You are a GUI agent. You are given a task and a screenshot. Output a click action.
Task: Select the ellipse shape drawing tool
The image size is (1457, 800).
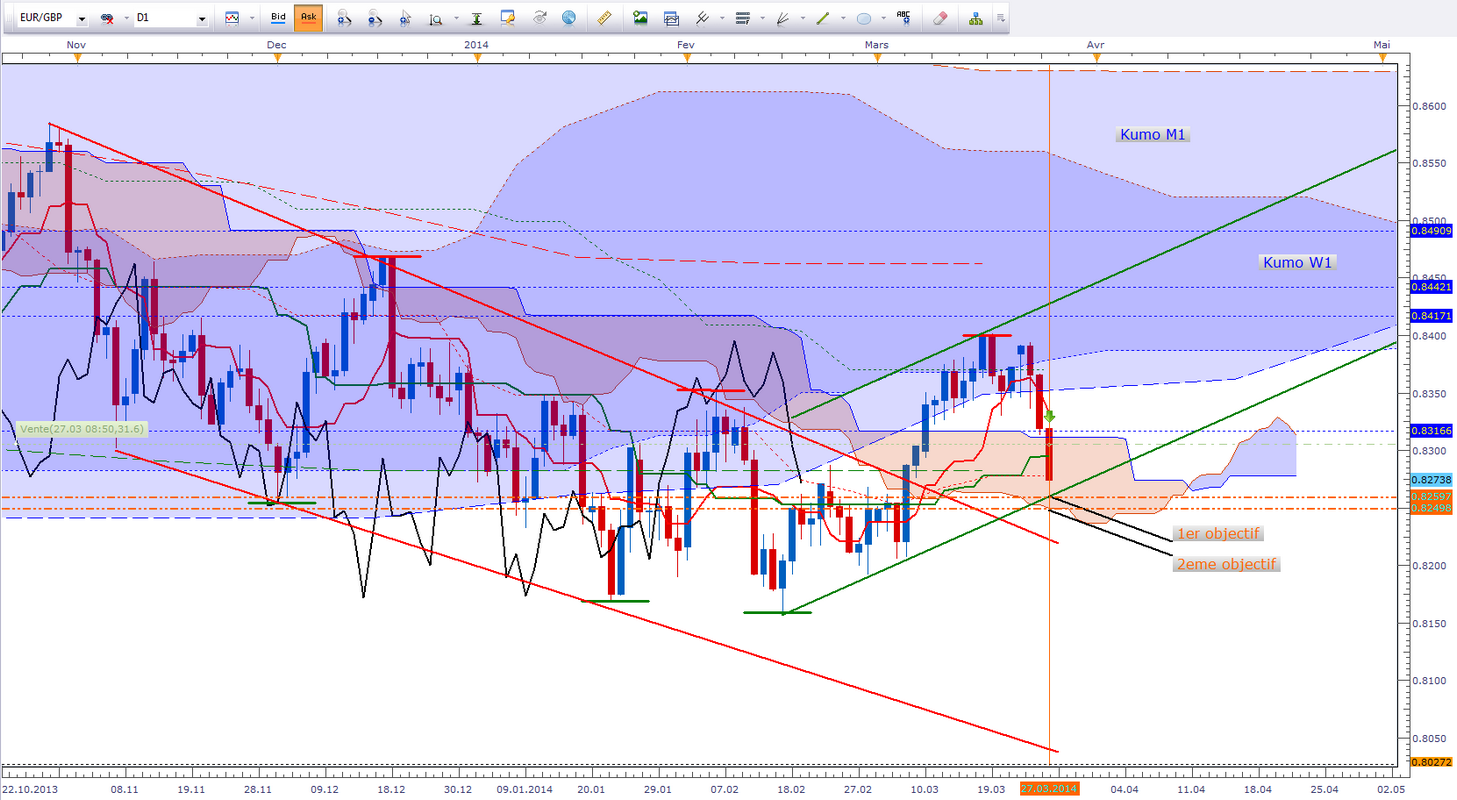pos(864,18)
